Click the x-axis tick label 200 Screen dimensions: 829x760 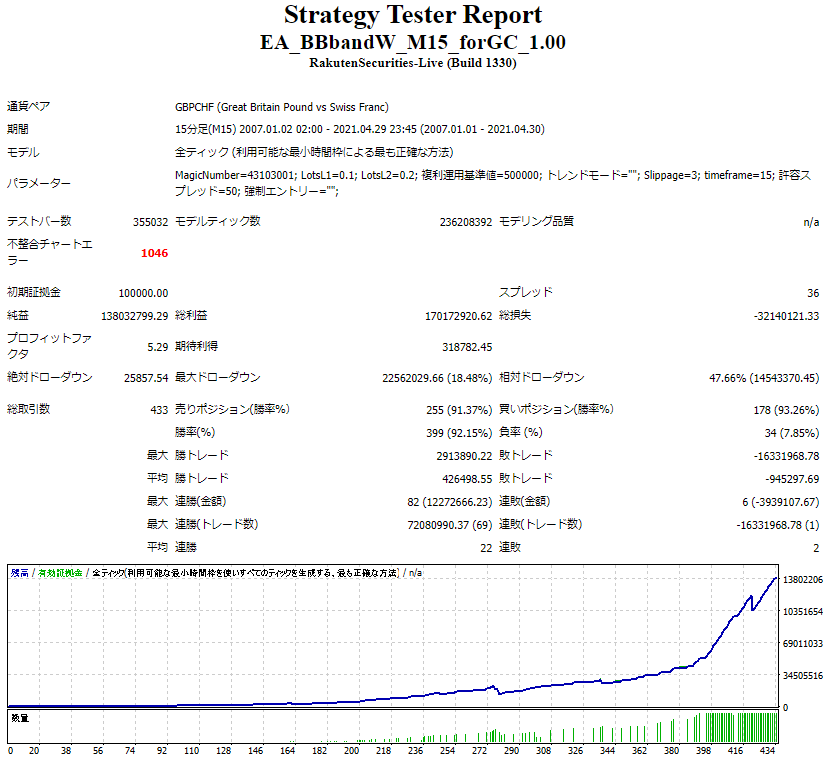[352, 750]
